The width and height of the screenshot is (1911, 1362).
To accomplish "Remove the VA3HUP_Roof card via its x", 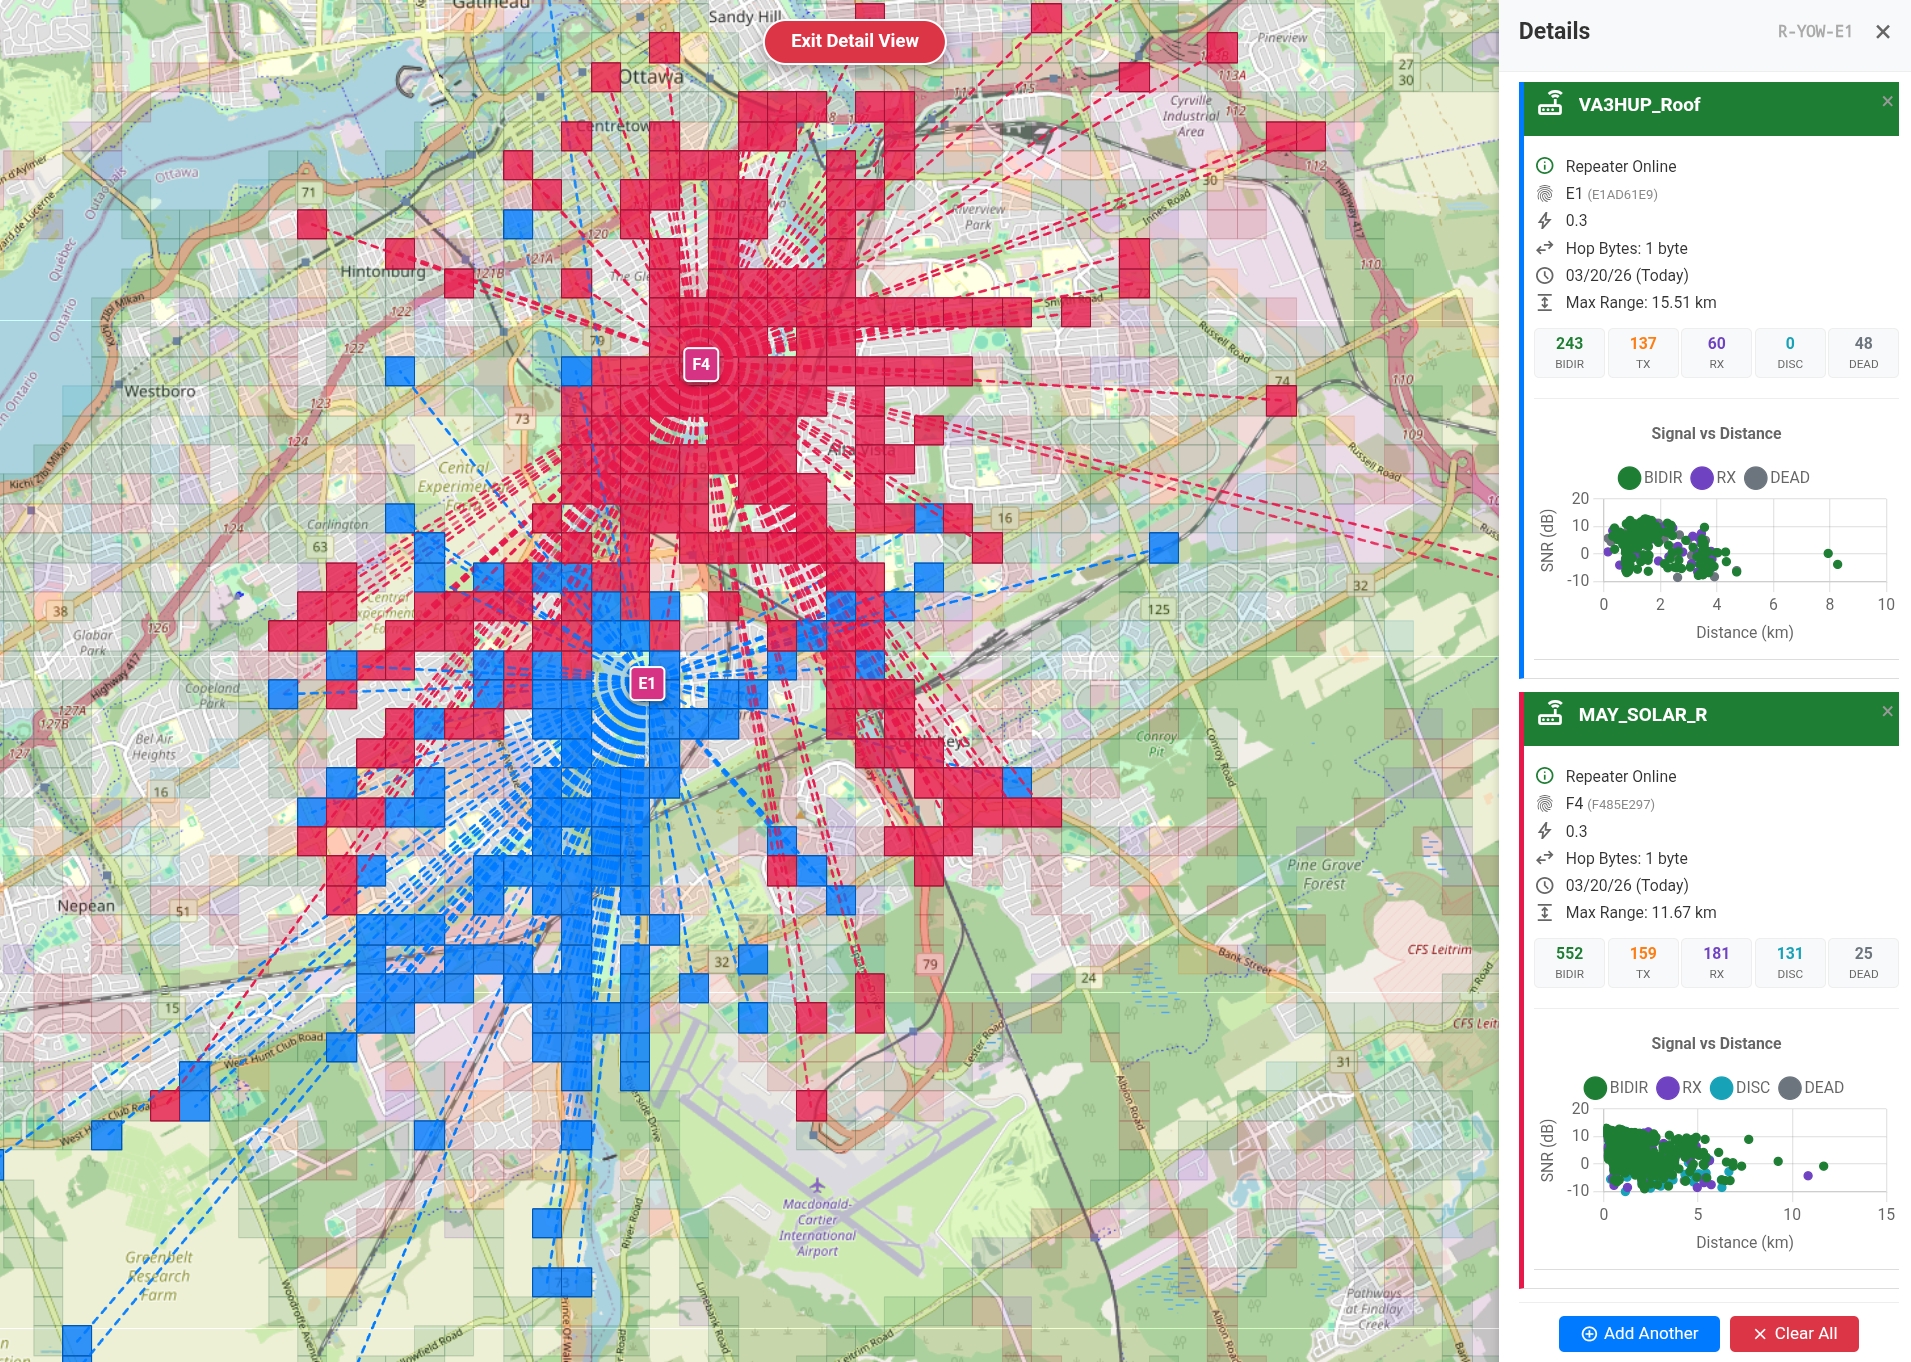I will [x=1887, y=102].
